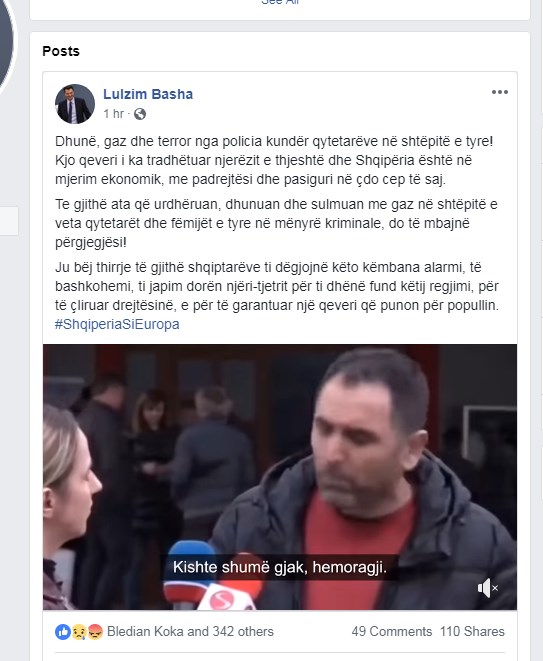The width and height of the screenshot is (543, 661).
Task: View the 110 Shares list
Action: pos(472,631)
